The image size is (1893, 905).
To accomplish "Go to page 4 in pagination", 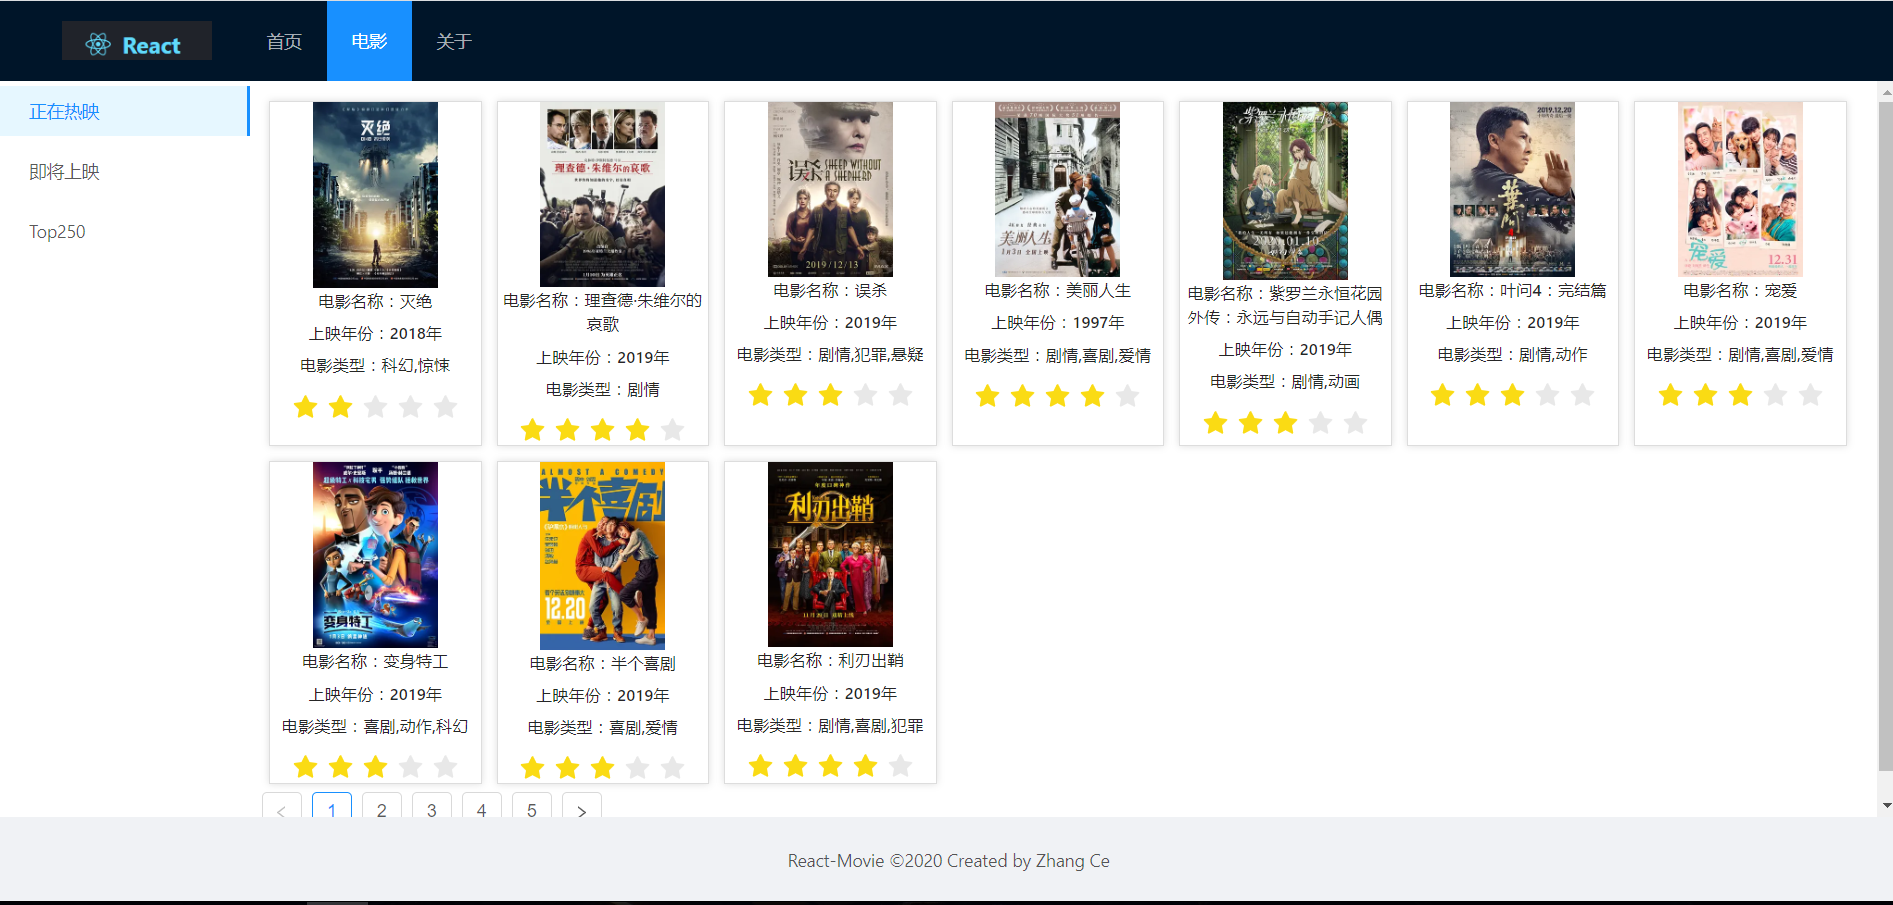I will [482, 807].
